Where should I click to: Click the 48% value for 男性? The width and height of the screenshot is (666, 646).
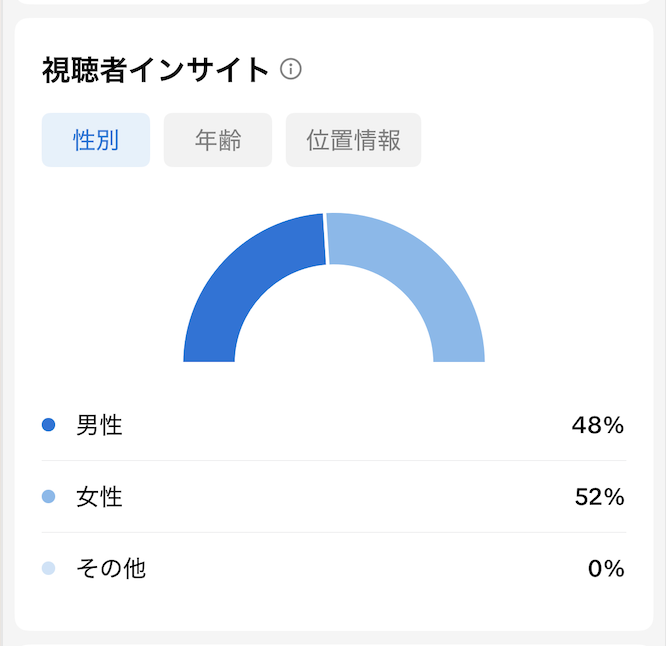point(598,425)
